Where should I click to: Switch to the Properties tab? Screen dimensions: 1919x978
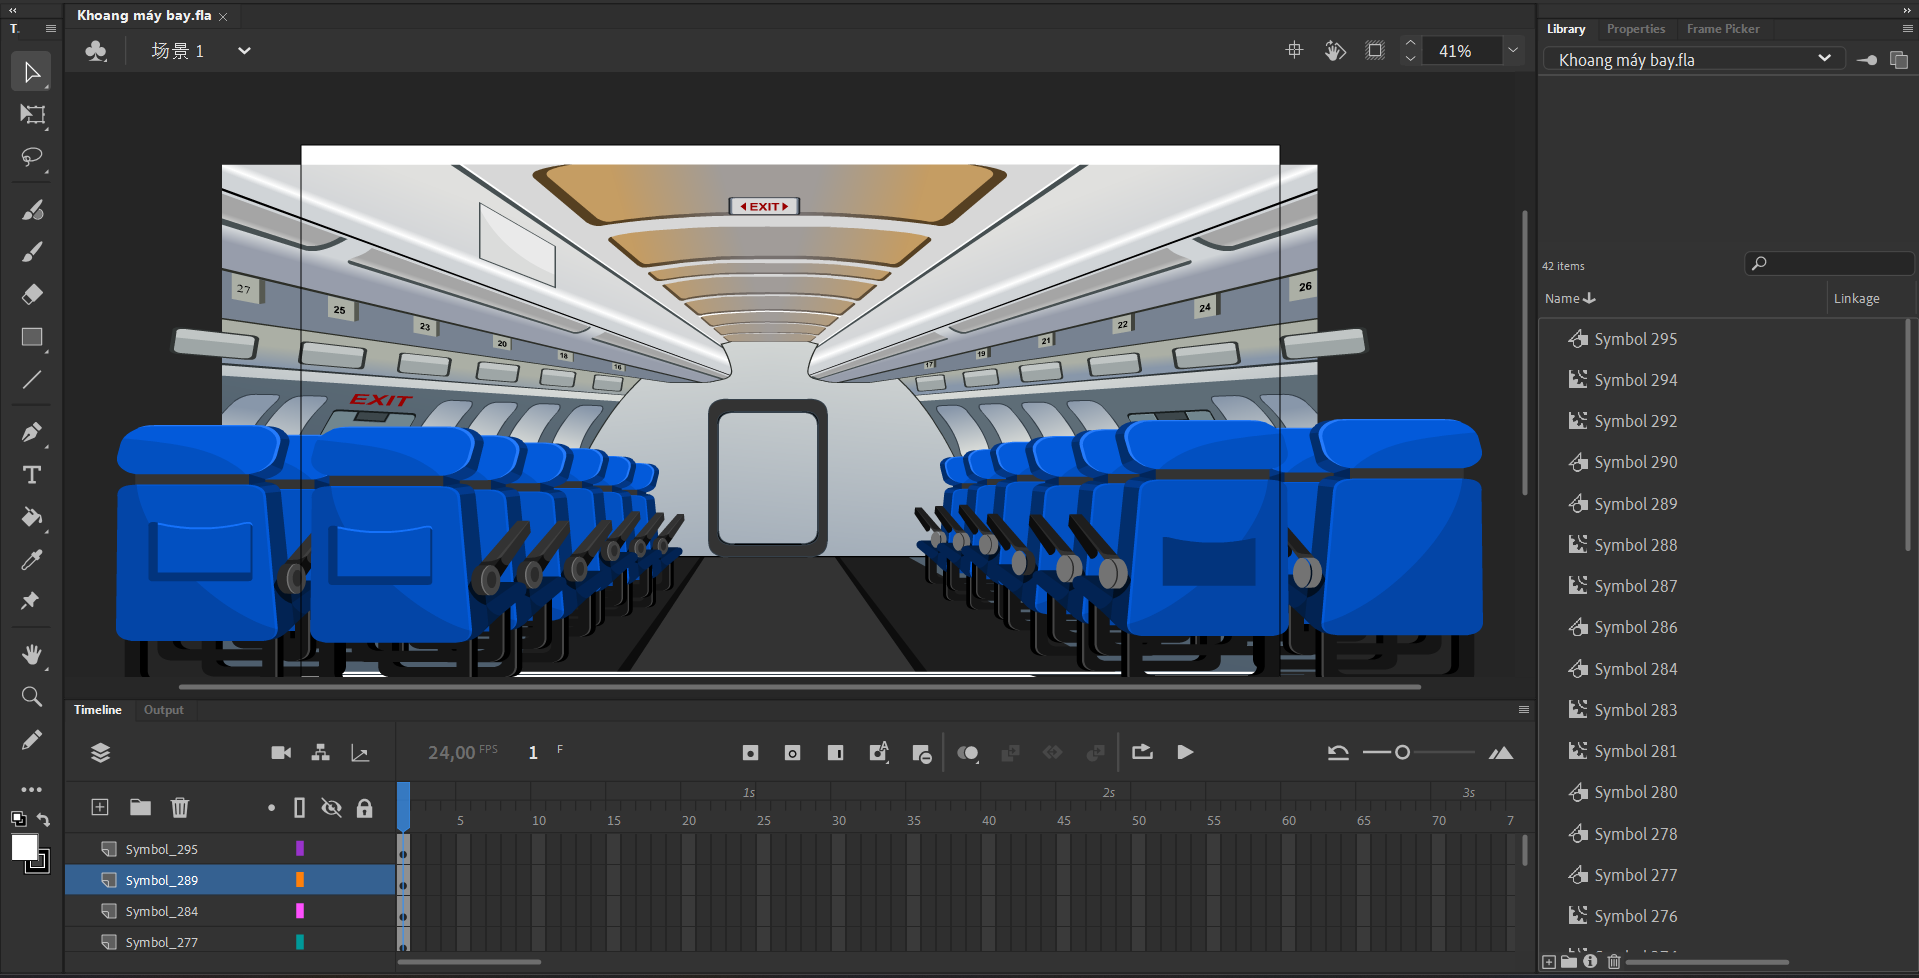tap(1635, 29)
